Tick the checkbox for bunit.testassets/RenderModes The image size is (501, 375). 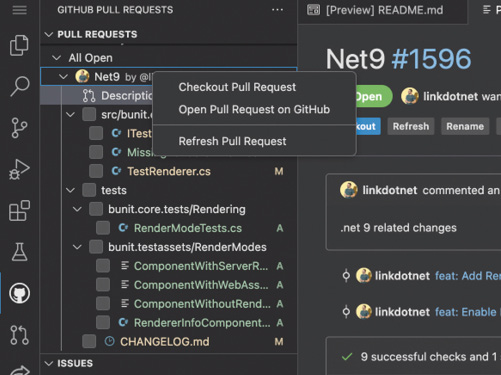tap(96, 247)
